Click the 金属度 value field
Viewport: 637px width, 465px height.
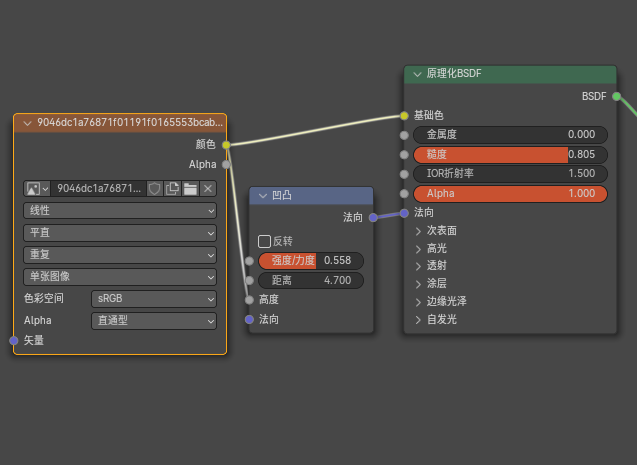point(510,135)
